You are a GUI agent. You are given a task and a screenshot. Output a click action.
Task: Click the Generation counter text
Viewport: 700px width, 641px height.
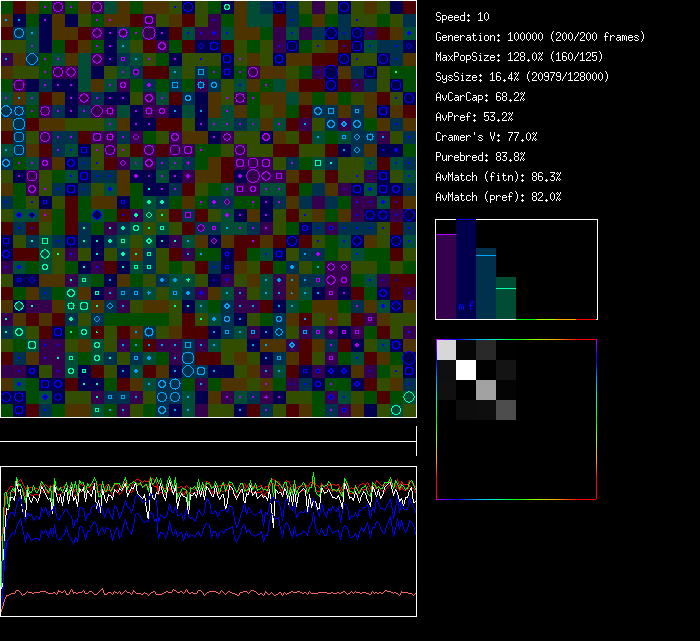540,37
